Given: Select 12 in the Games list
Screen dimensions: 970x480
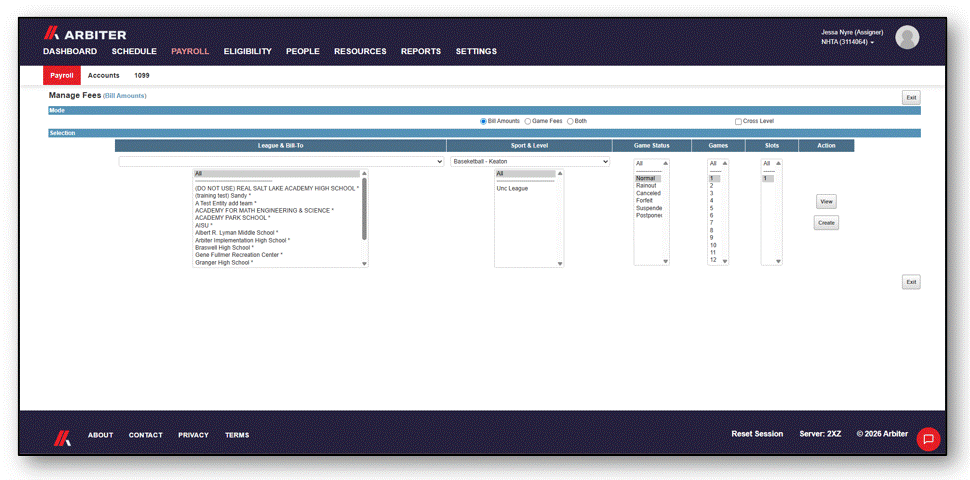Looking at the screenshot, I should (x=715, y=260).
